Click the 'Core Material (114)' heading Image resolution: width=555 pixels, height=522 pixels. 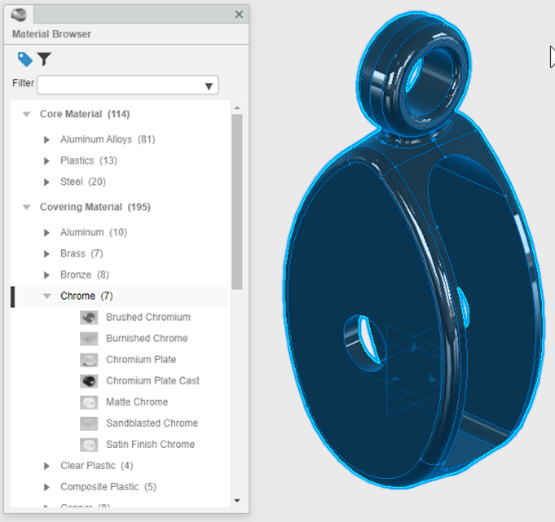pos(85,114)
